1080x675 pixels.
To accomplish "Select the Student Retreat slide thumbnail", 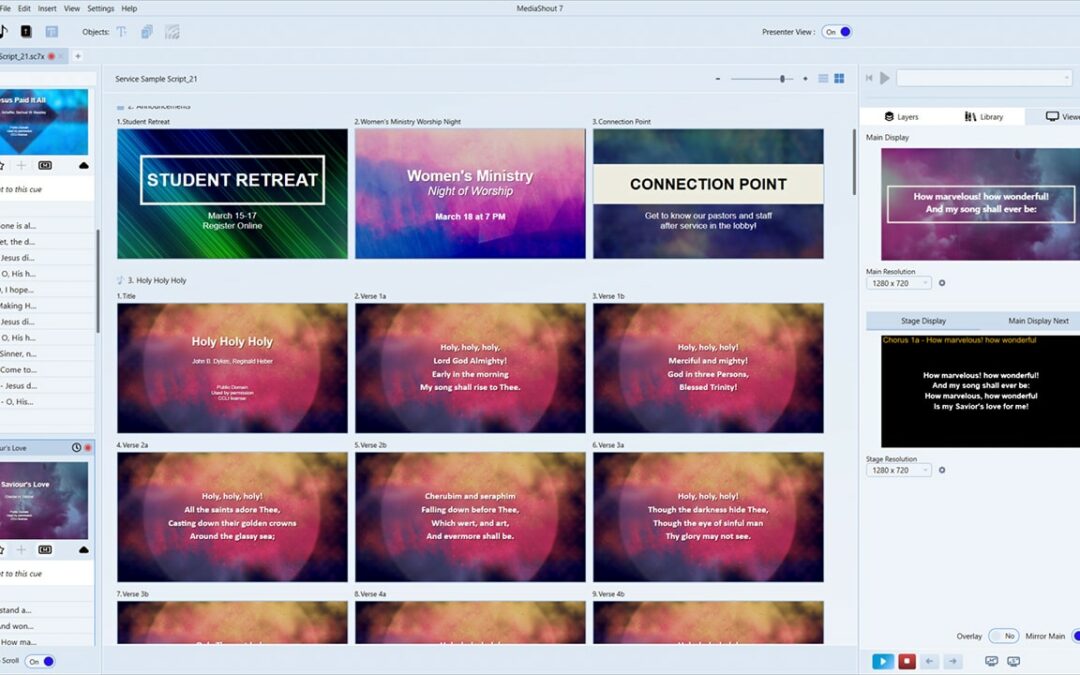I will 232,194.
